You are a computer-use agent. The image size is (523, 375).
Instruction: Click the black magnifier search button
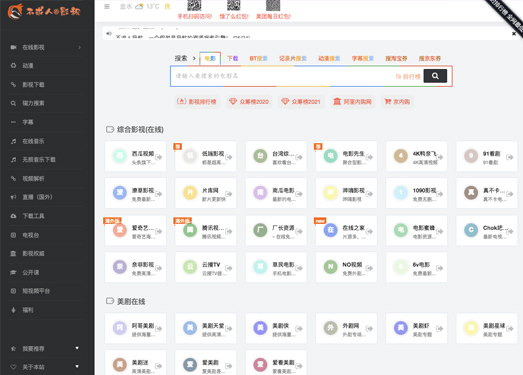click(435, 76)
